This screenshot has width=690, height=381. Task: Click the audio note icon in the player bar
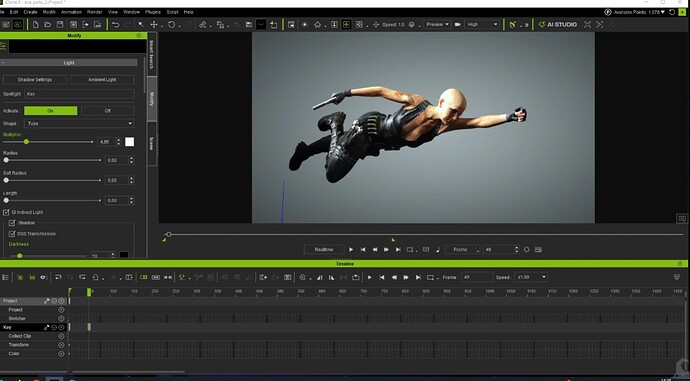[437, 249]
